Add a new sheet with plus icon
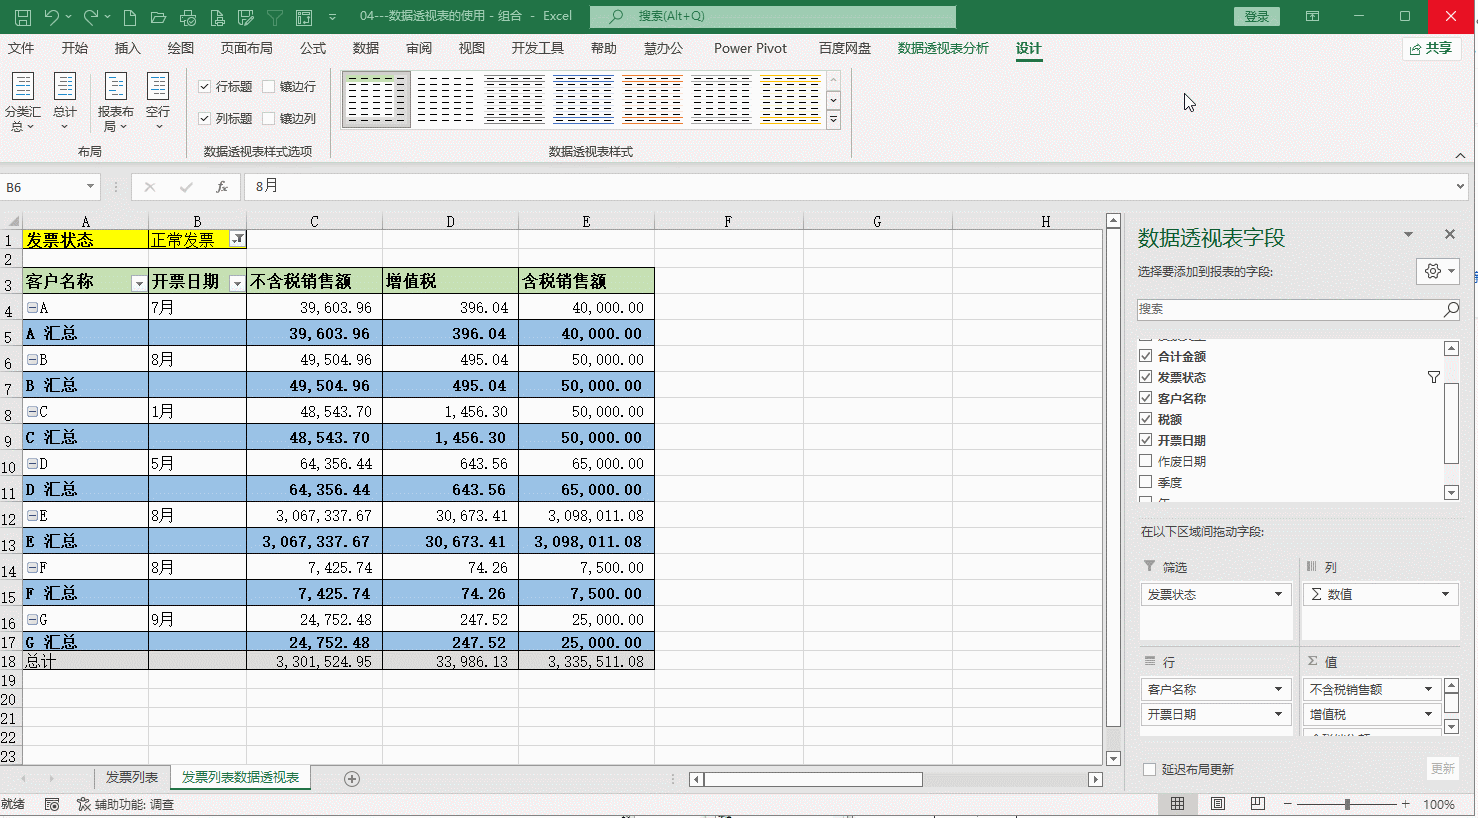The width and height of the screenshot is (1478, 818). (352, 779)
